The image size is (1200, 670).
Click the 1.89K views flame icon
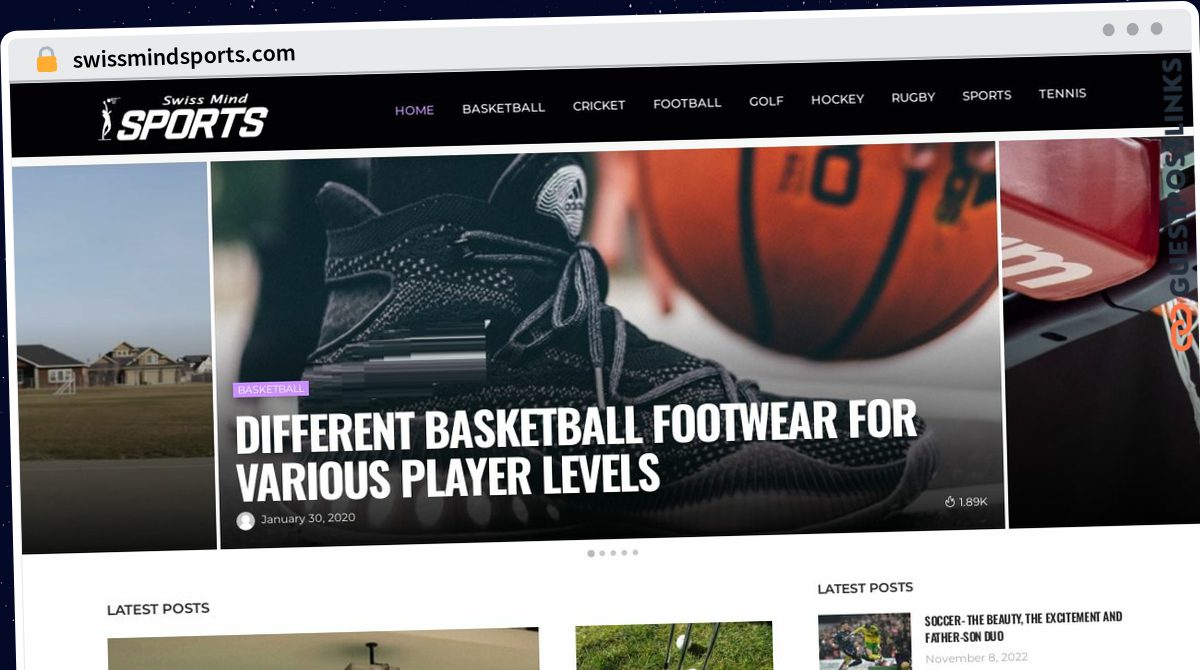[949, 501]
